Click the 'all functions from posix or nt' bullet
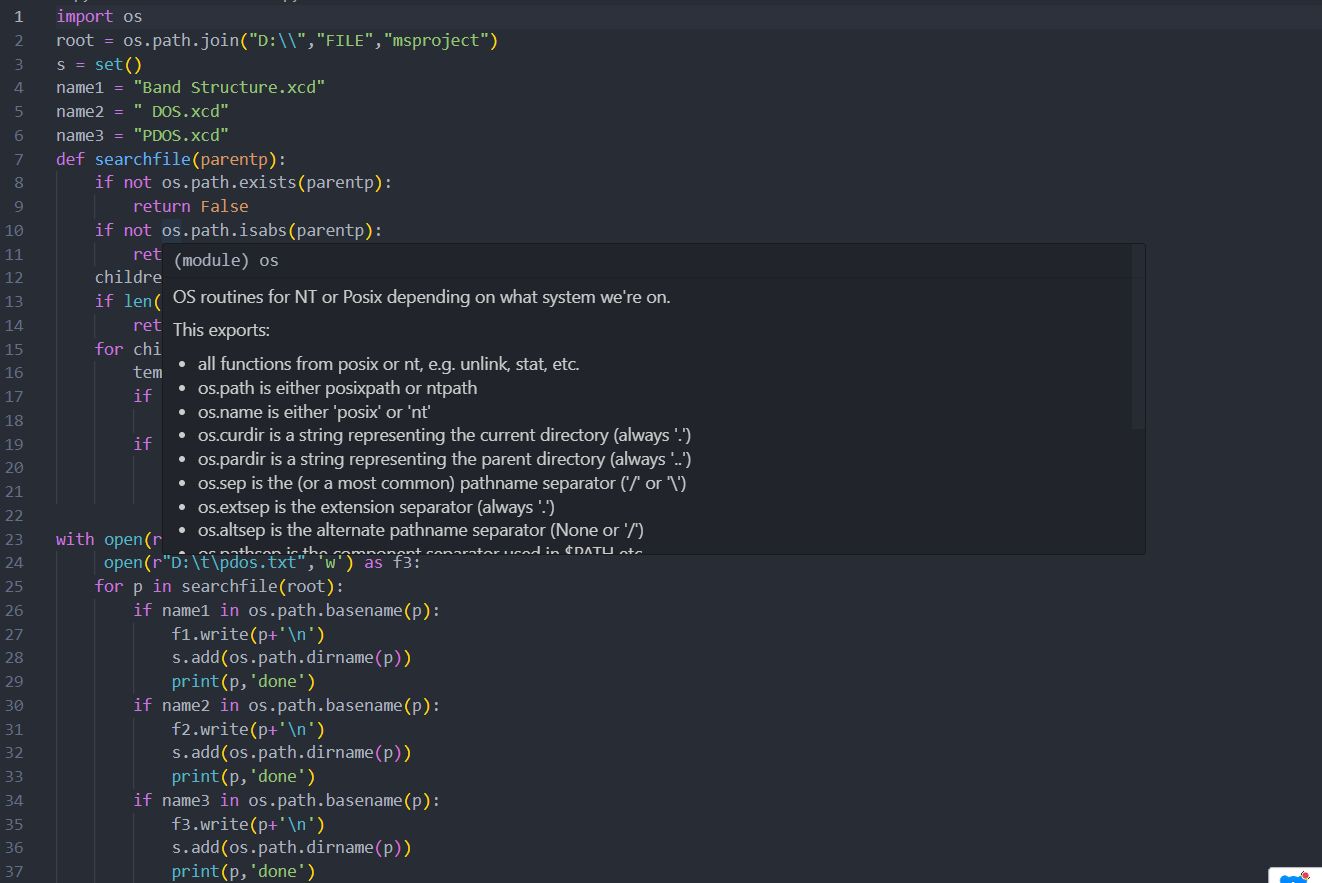1322x883 pixels. coord(388,364)
